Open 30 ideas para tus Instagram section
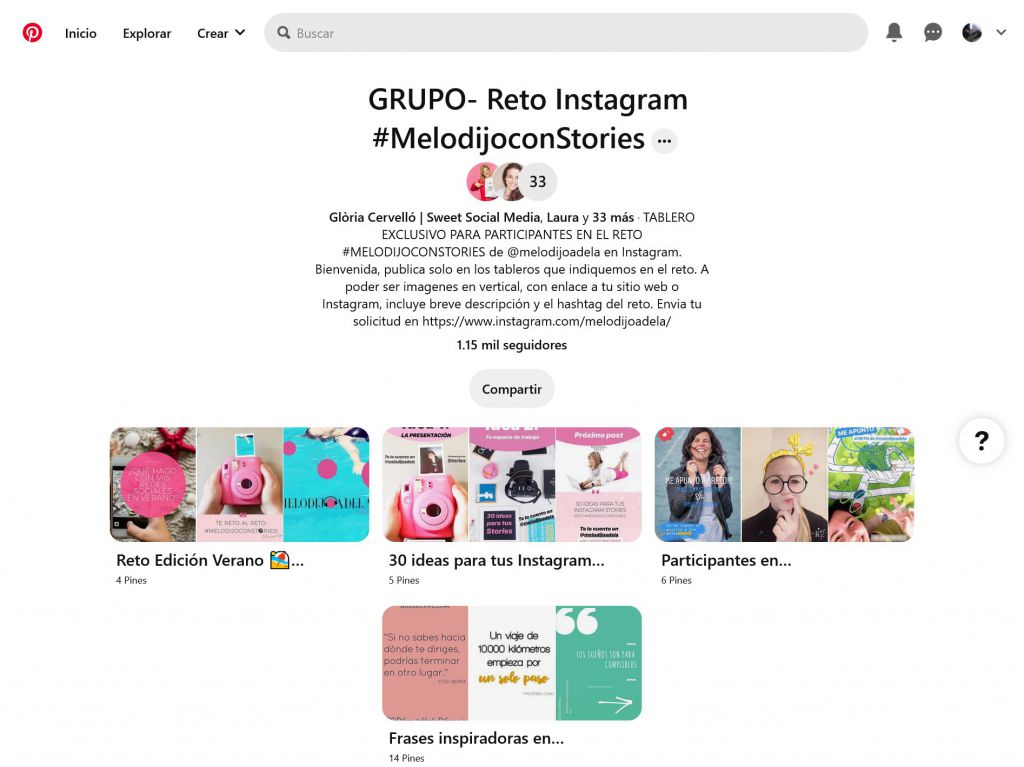The width and height of the screenshot is (1024, 767). (x=511, y=484)
